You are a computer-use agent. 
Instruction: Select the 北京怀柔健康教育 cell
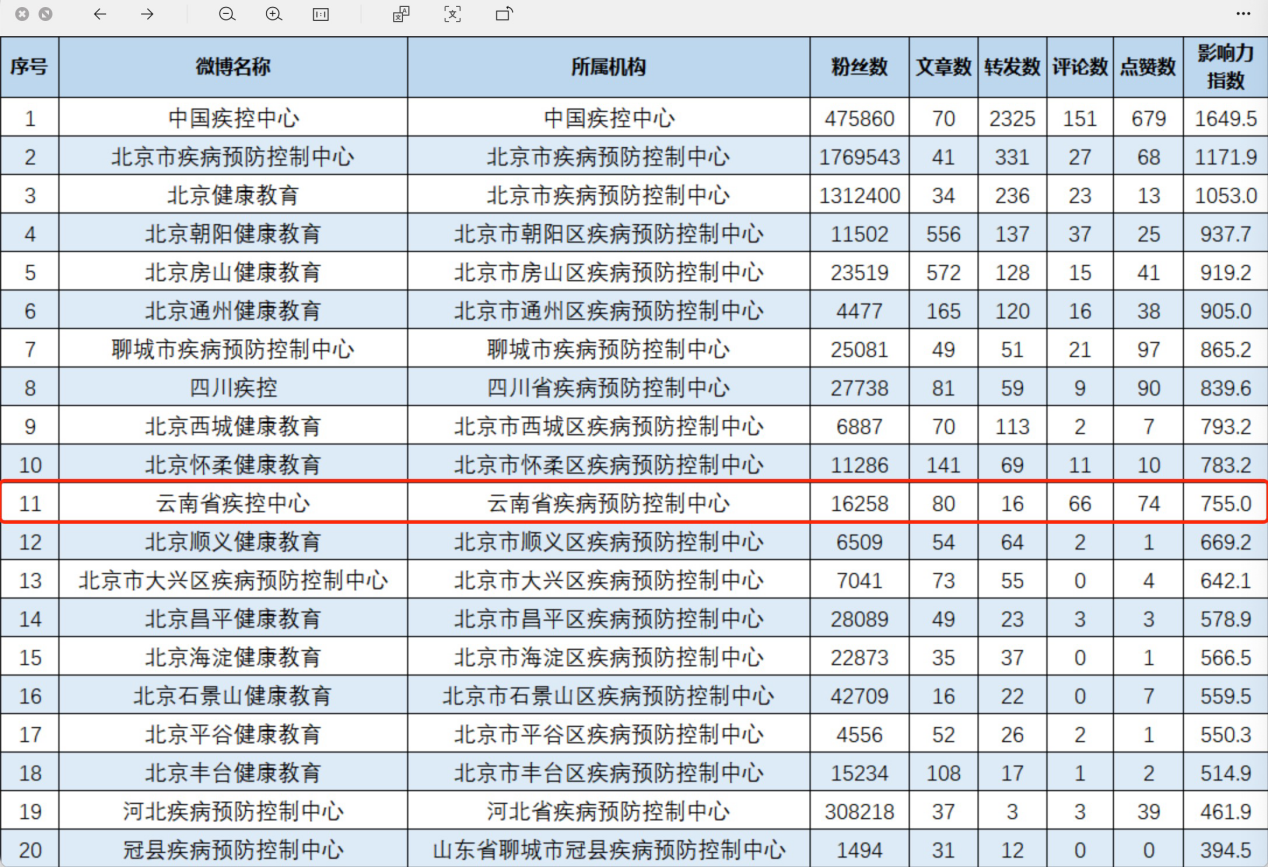(x=233, y=465)
